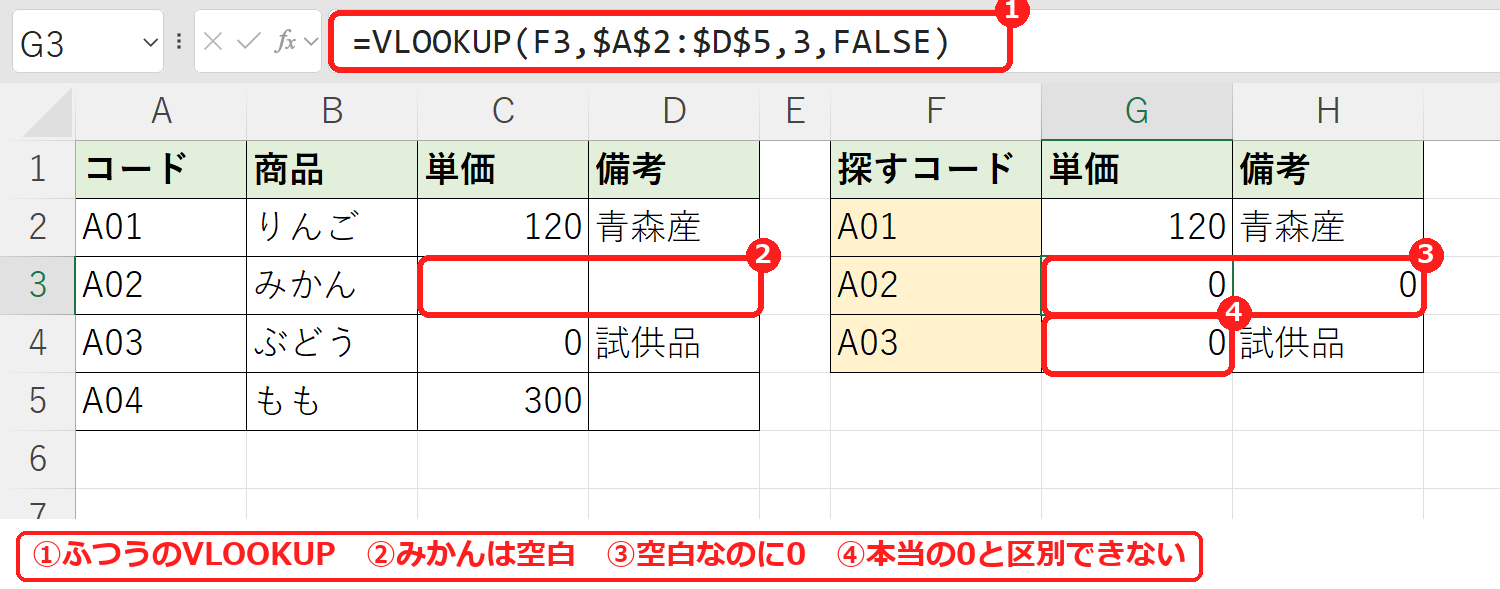The image size is (1500, 589).
Task: Click the 商品 header cell
Action: click(x=332, y=169)
